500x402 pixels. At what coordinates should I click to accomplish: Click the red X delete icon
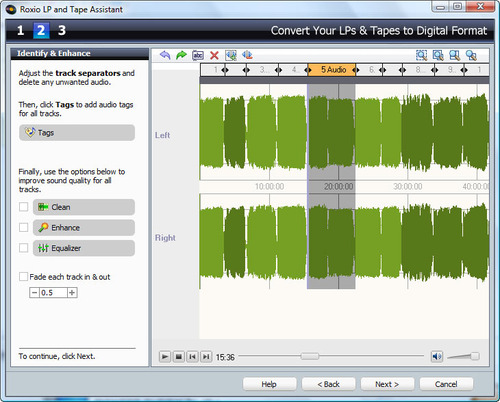(214, 55)
